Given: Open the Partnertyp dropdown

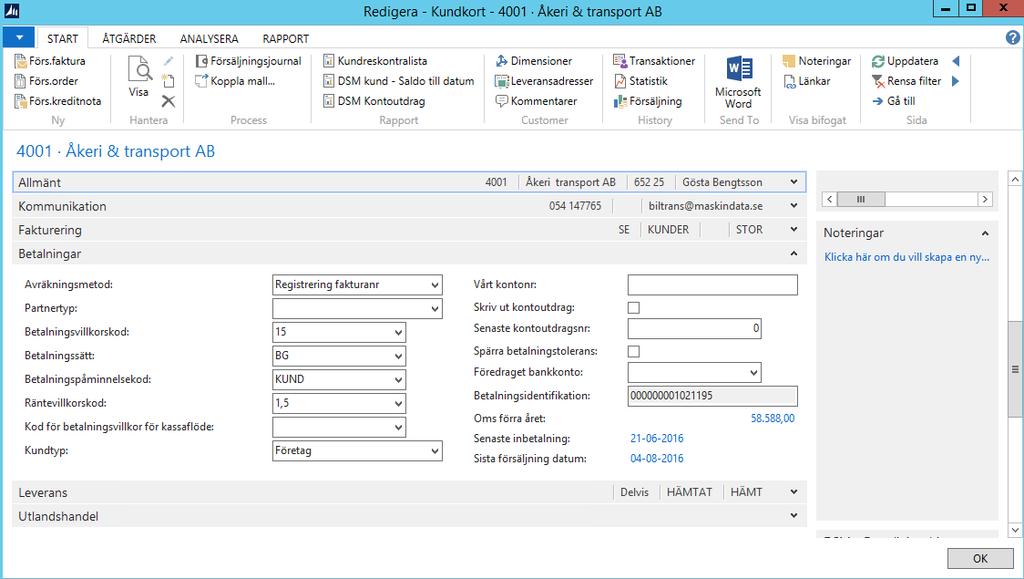Looking at the screenshot, I should 435,309.
